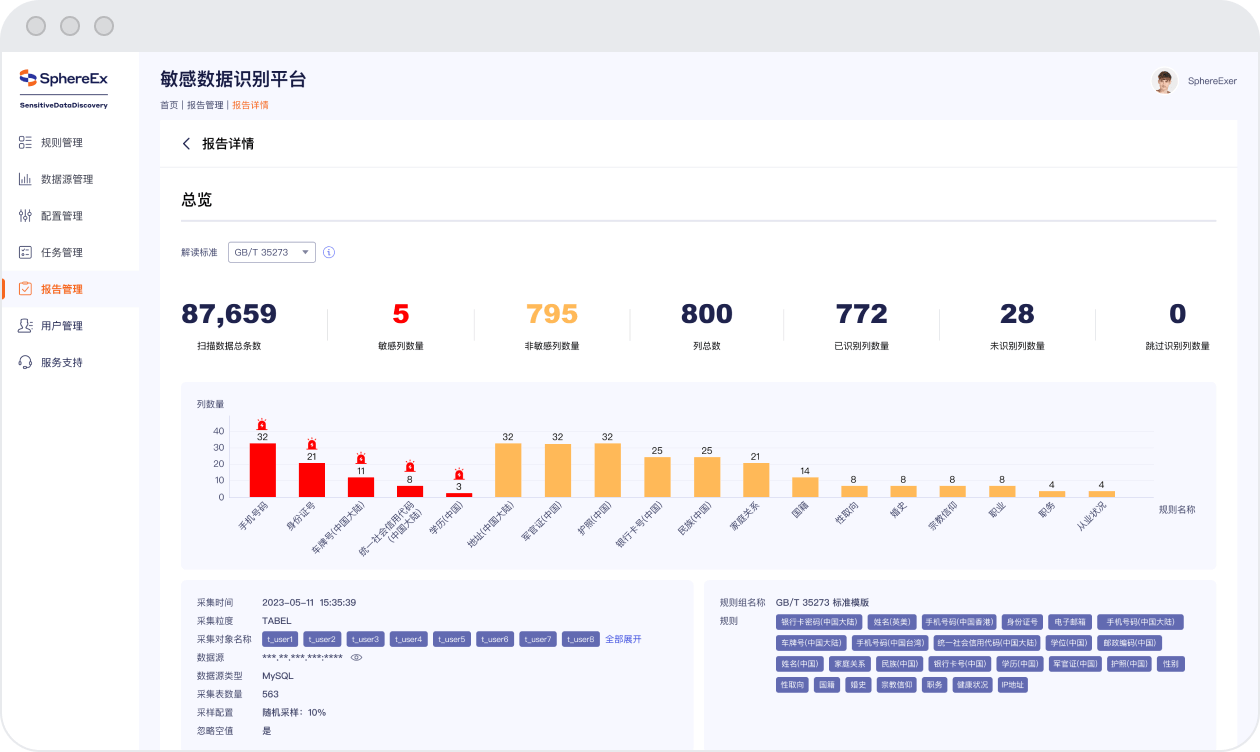This screenshot has width=1260, height=752.
Task: Expand all objects via 全部展开
Action: point(623,639)
